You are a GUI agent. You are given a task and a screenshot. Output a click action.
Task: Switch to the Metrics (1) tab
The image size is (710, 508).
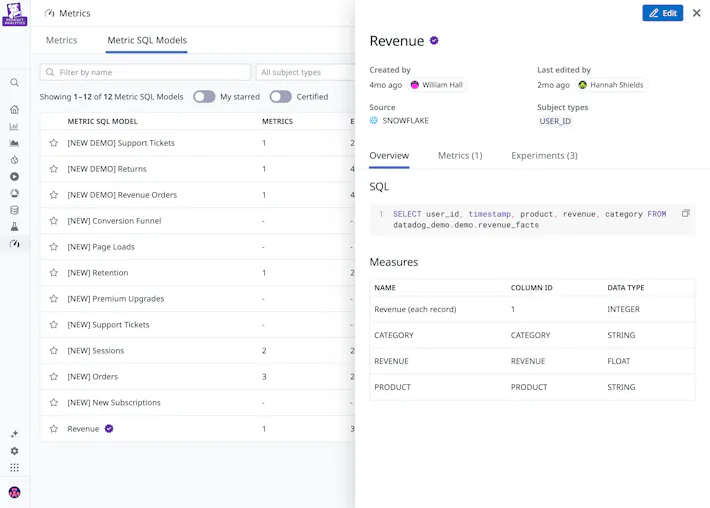coord(460,156)
